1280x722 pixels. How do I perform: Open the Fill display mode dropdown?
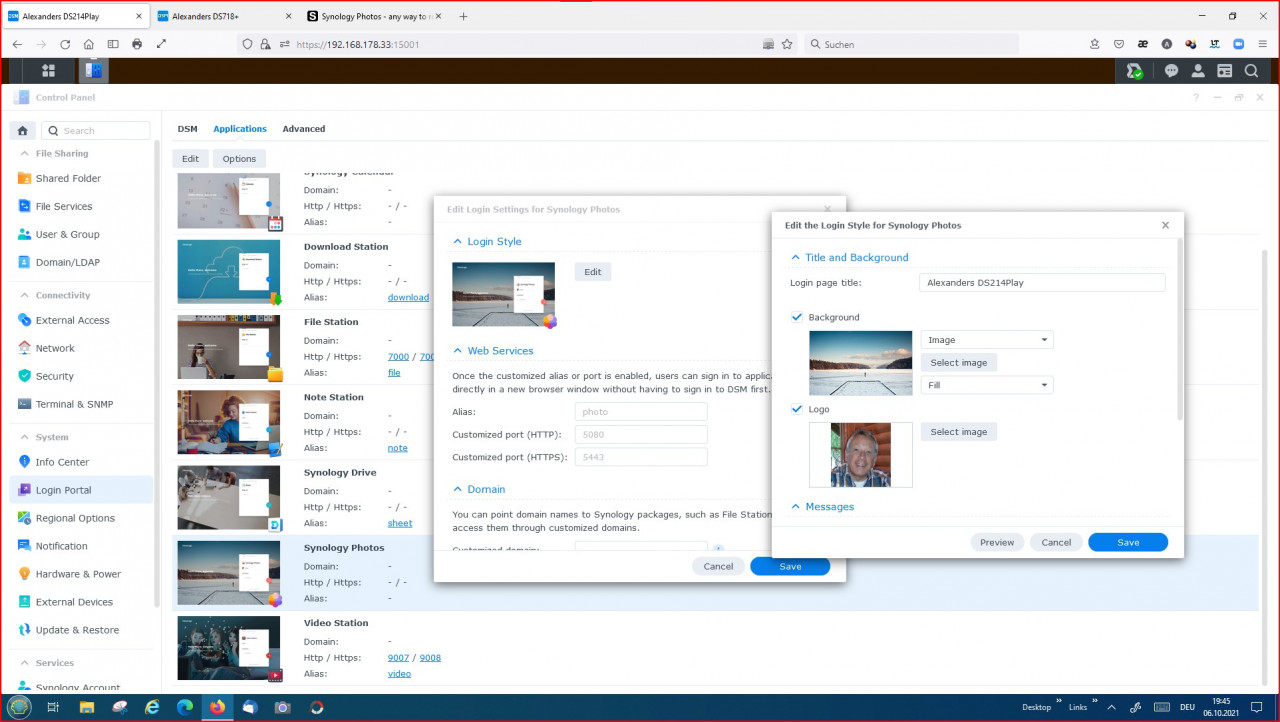pos(986,384)
